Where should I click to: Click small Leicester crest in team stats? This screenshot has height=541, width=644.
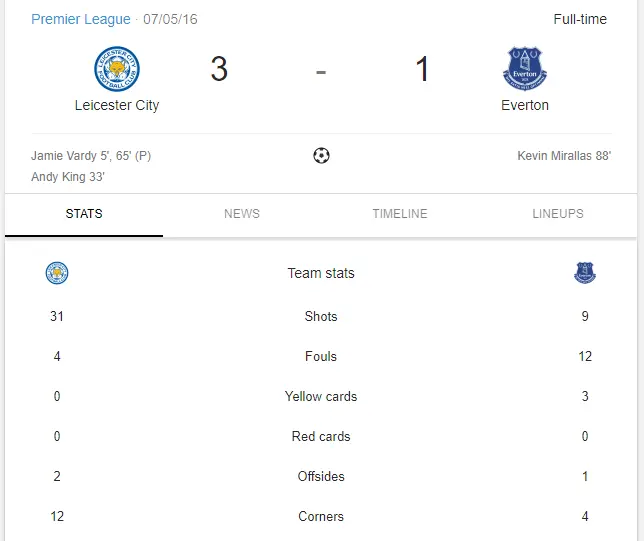(x=57, y=273)
